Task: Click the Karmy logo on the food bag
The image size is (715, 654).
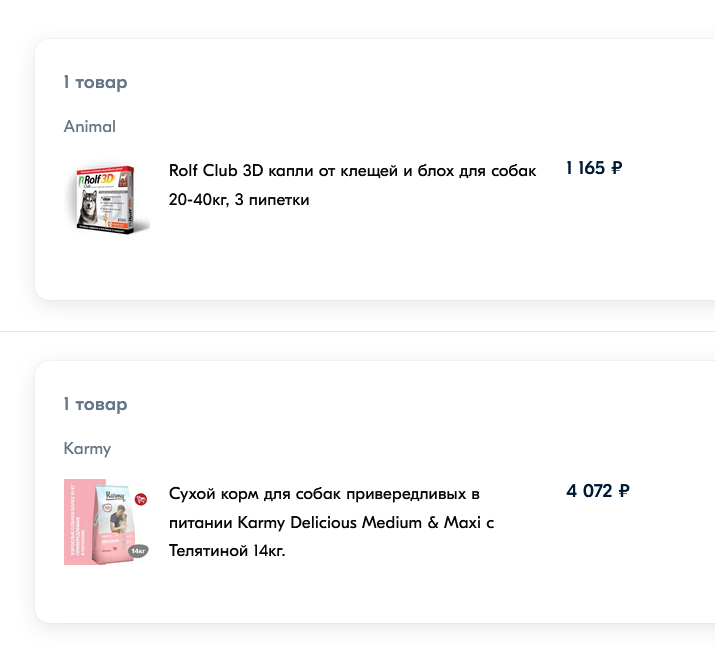Action: [114, 496]
